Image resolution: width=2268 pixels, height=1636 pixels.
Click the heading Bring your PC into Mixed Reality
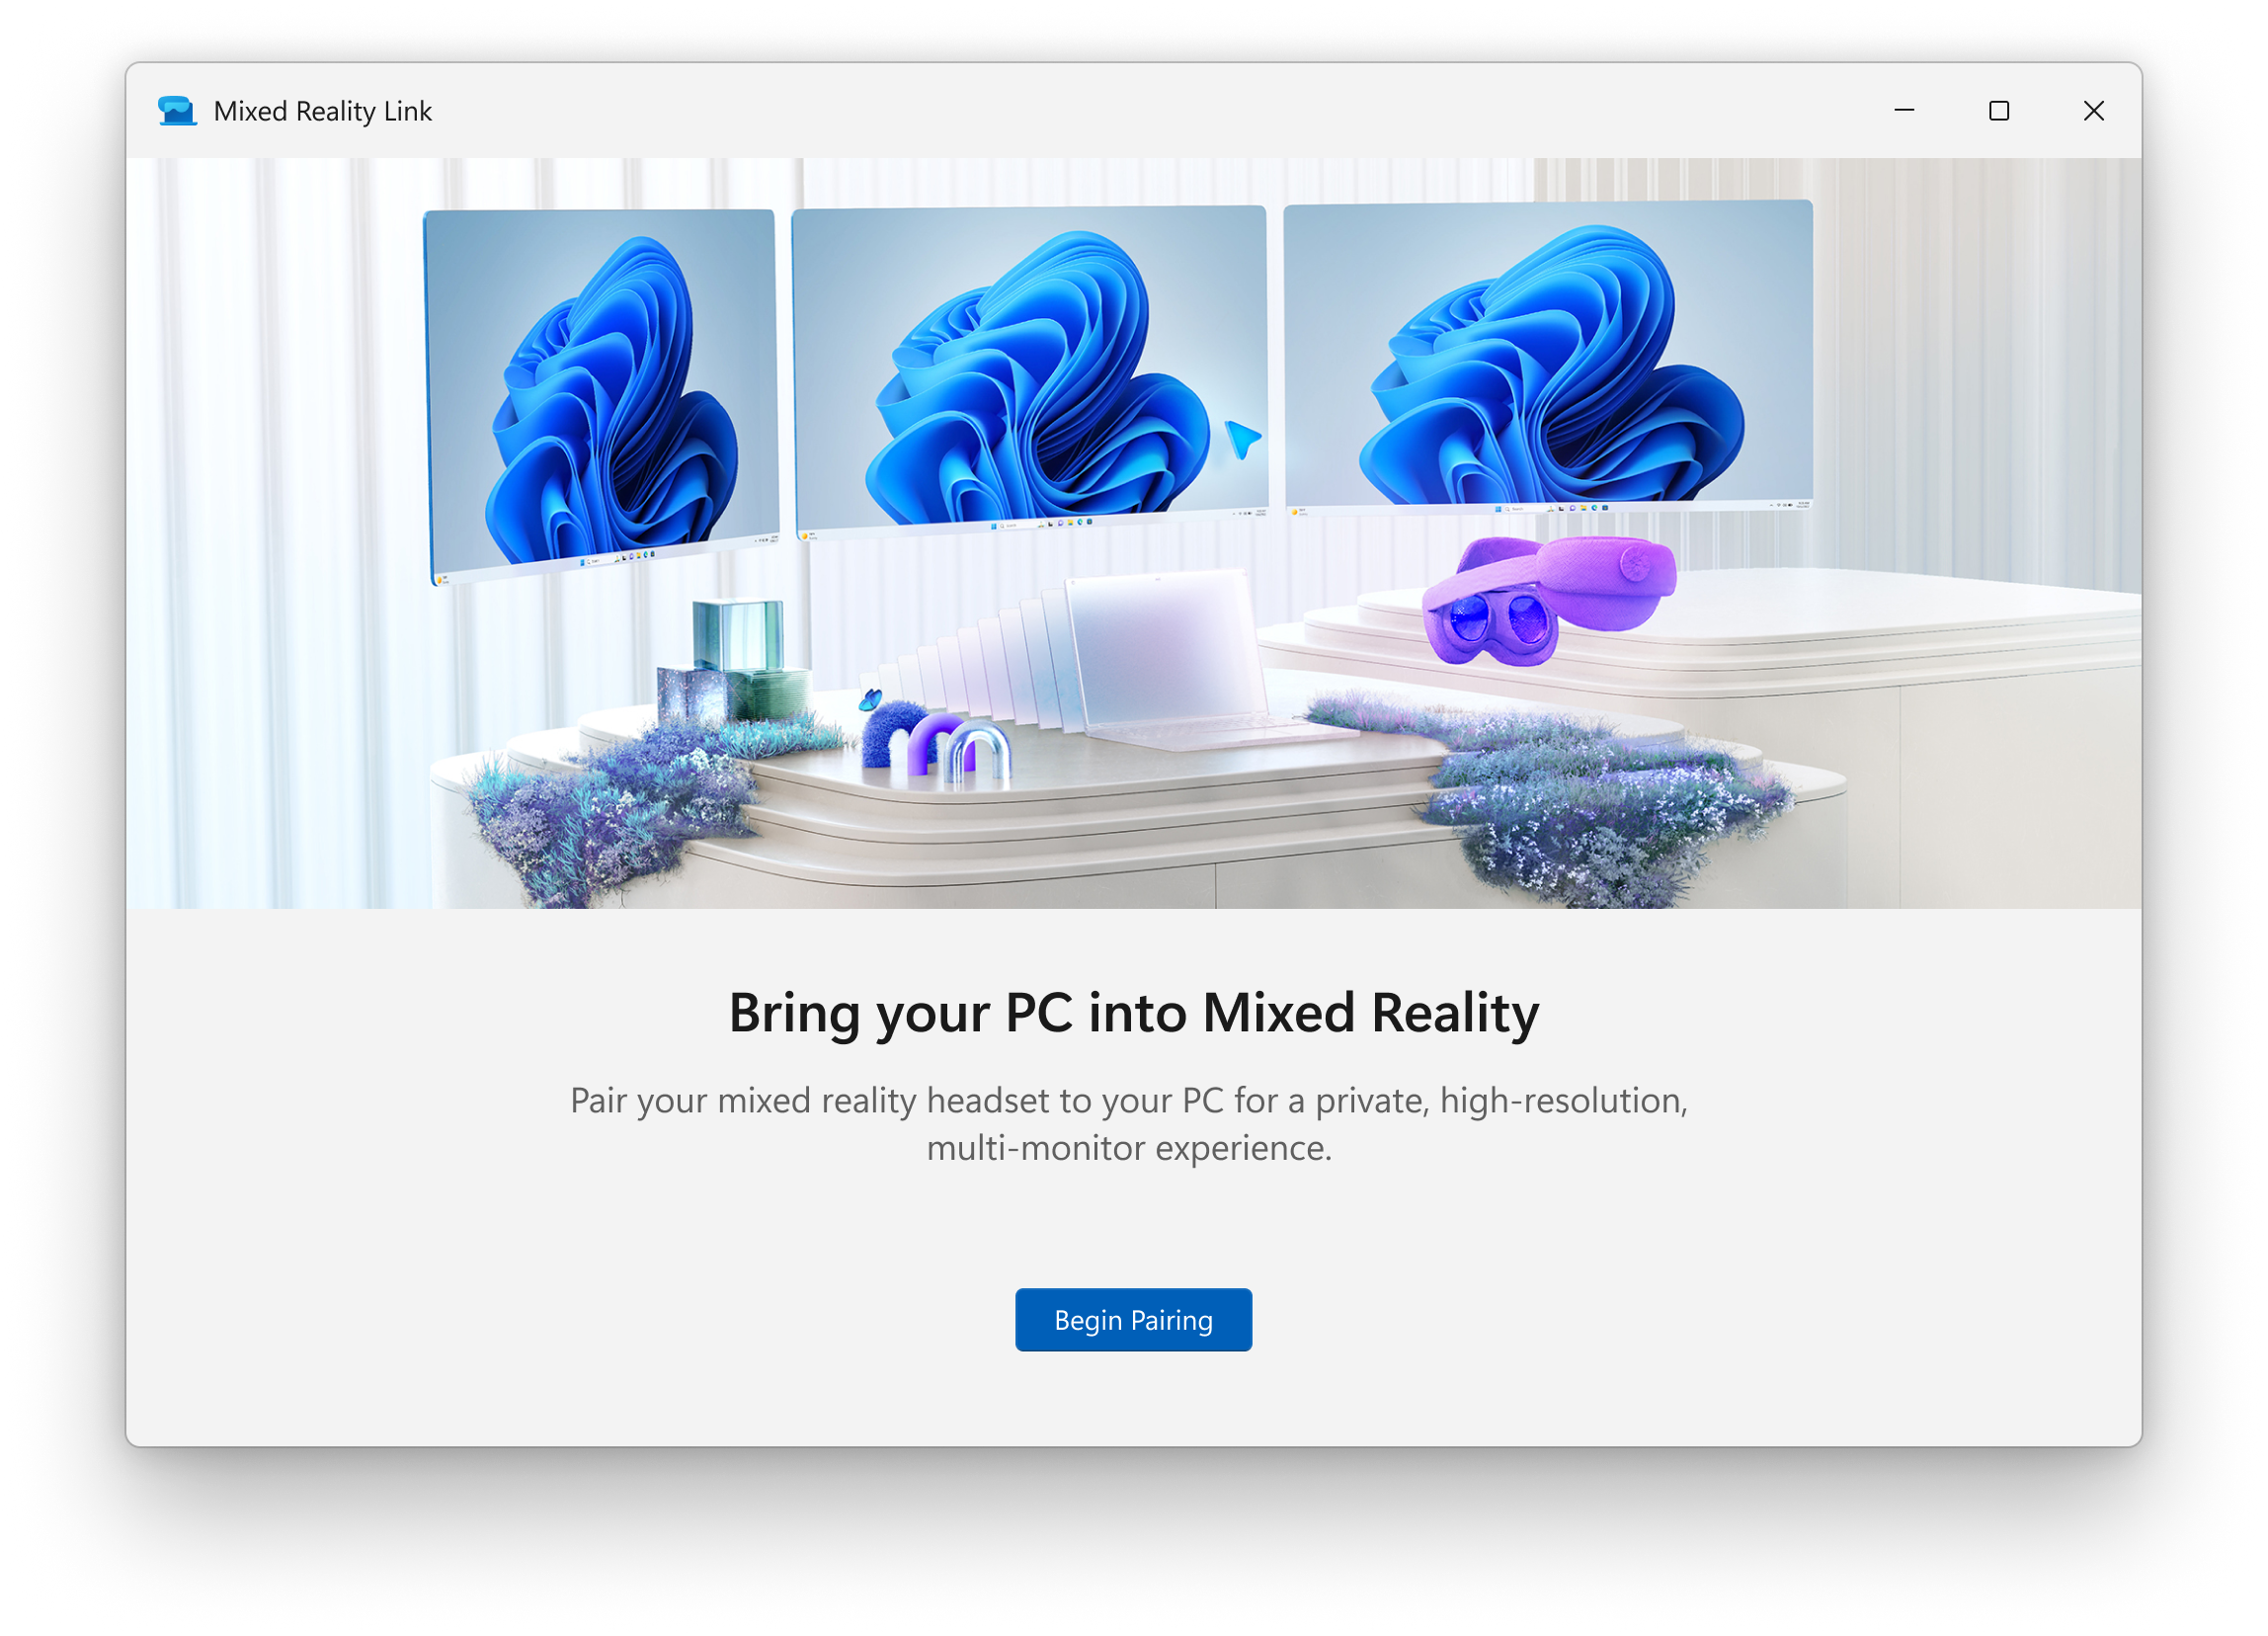click(1133, 1014)
